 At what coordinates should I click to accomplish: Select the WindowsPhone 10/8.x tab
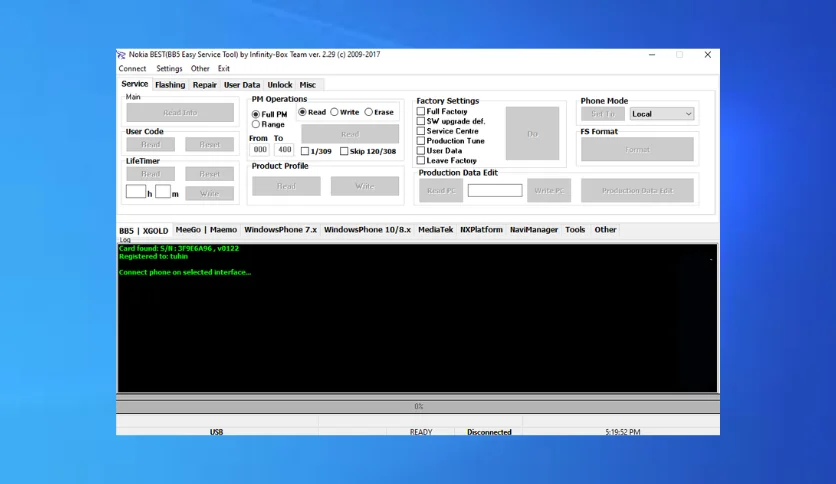pos(367,230)
